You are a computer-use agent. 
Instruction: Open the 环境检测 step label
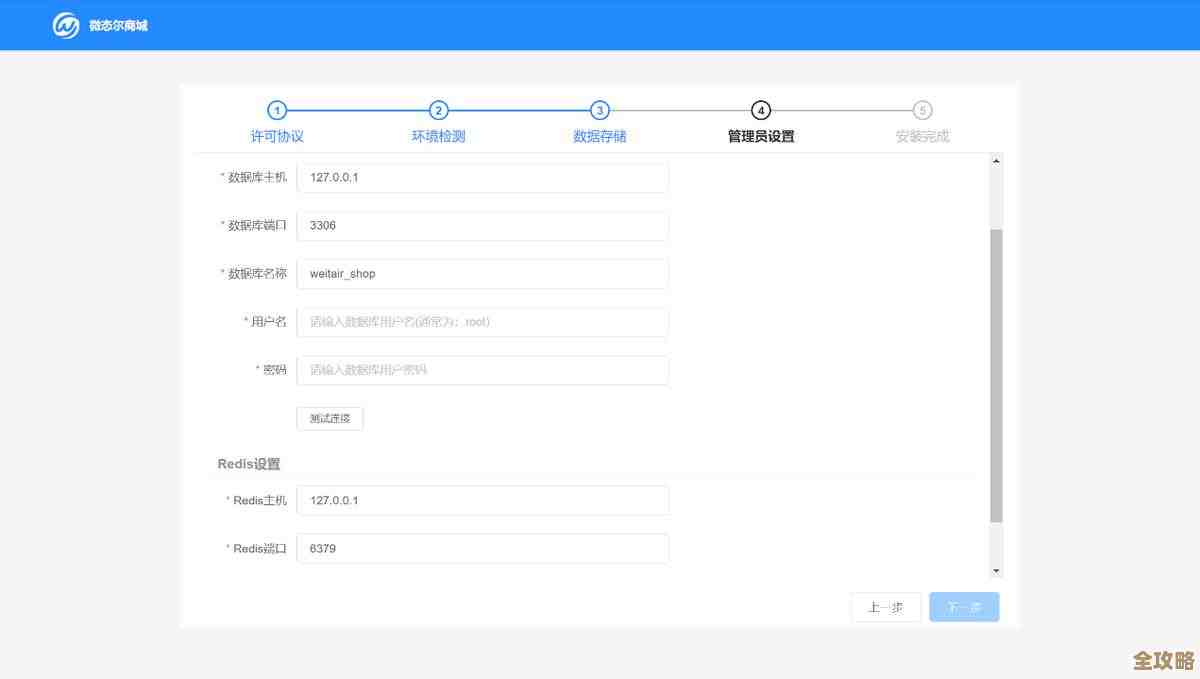439,136
